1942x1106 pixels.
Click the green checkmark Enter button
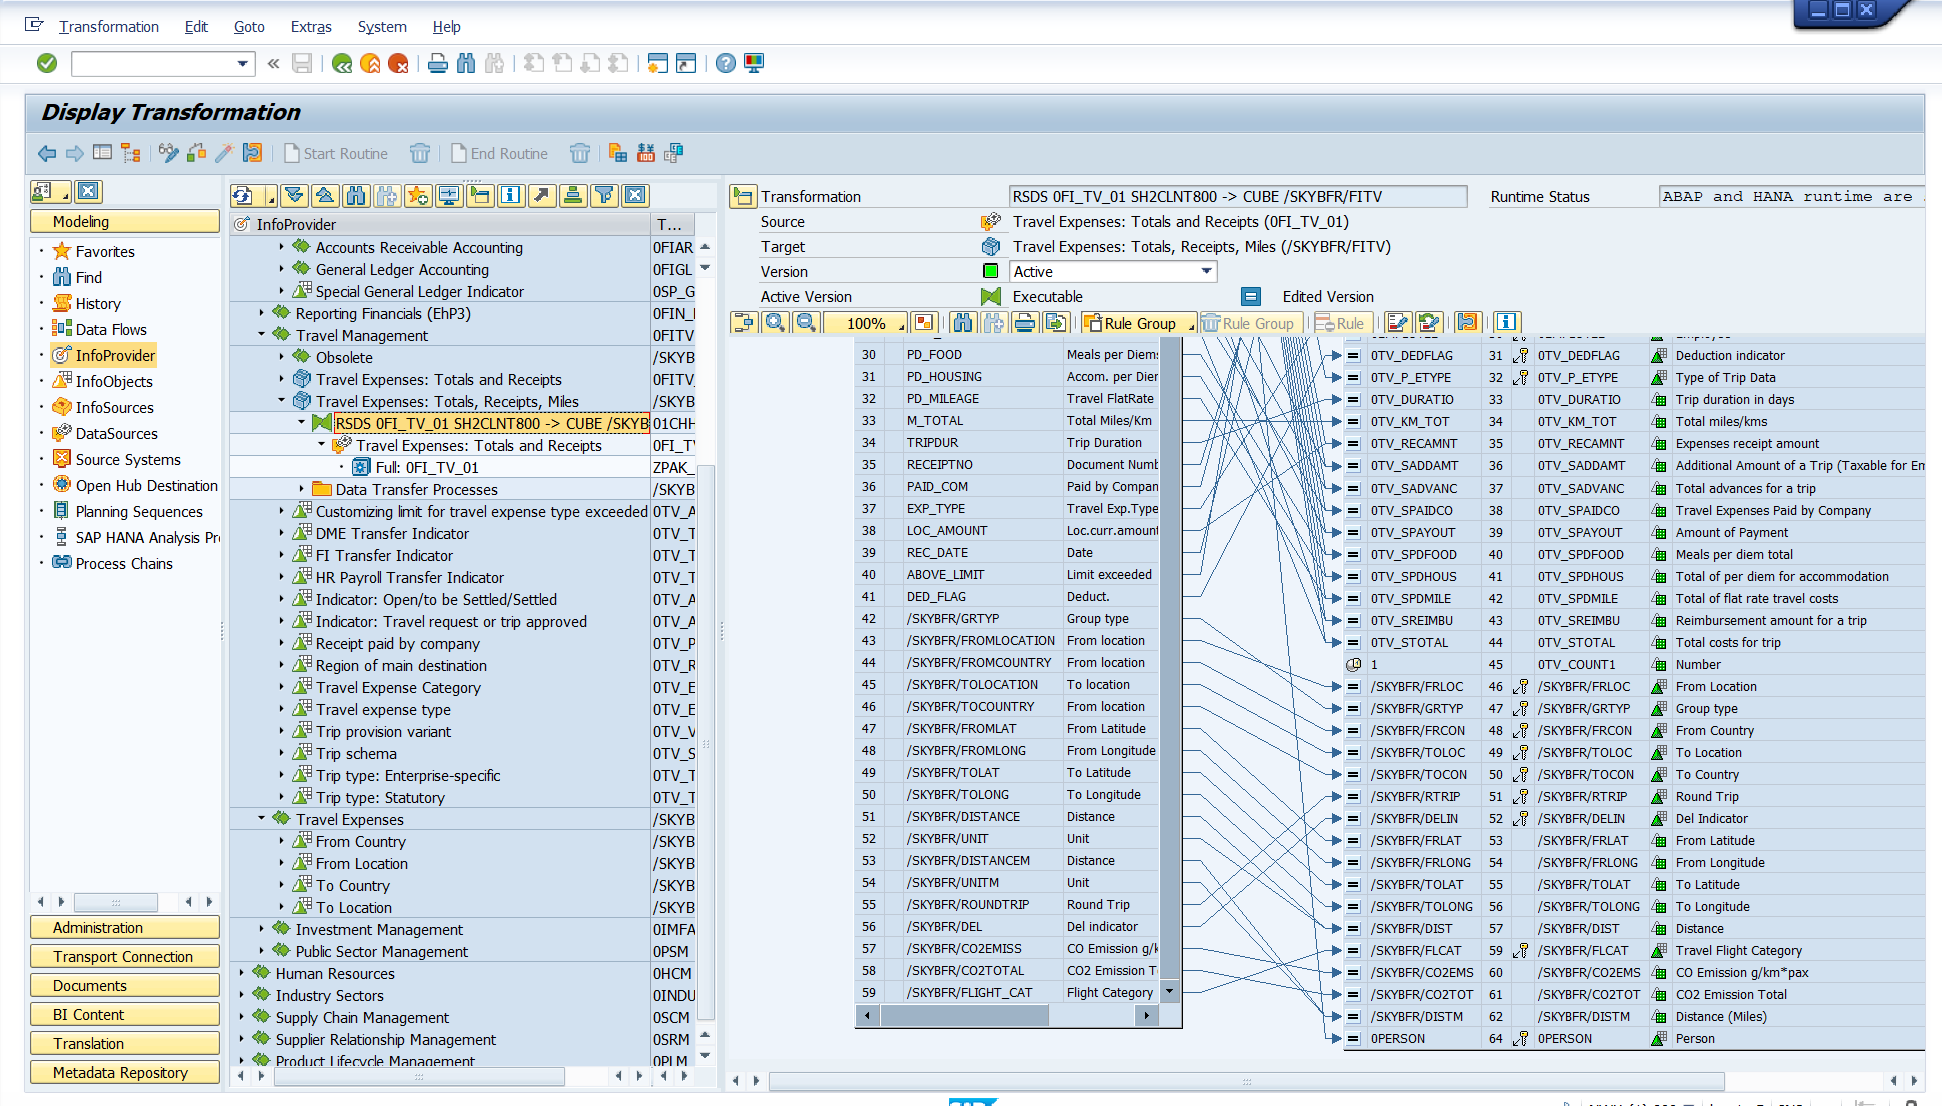pyautogui.click(x=47, y=64)
